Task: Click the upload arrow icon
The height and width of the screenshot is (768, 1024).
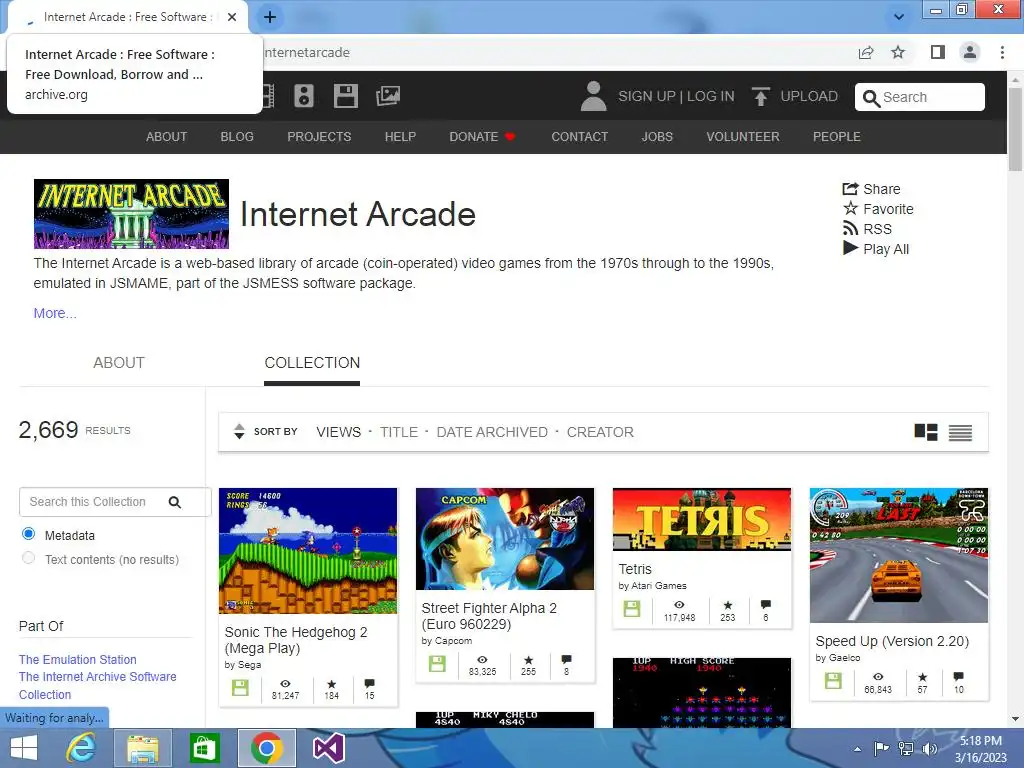Action: (x=760, y=96)
